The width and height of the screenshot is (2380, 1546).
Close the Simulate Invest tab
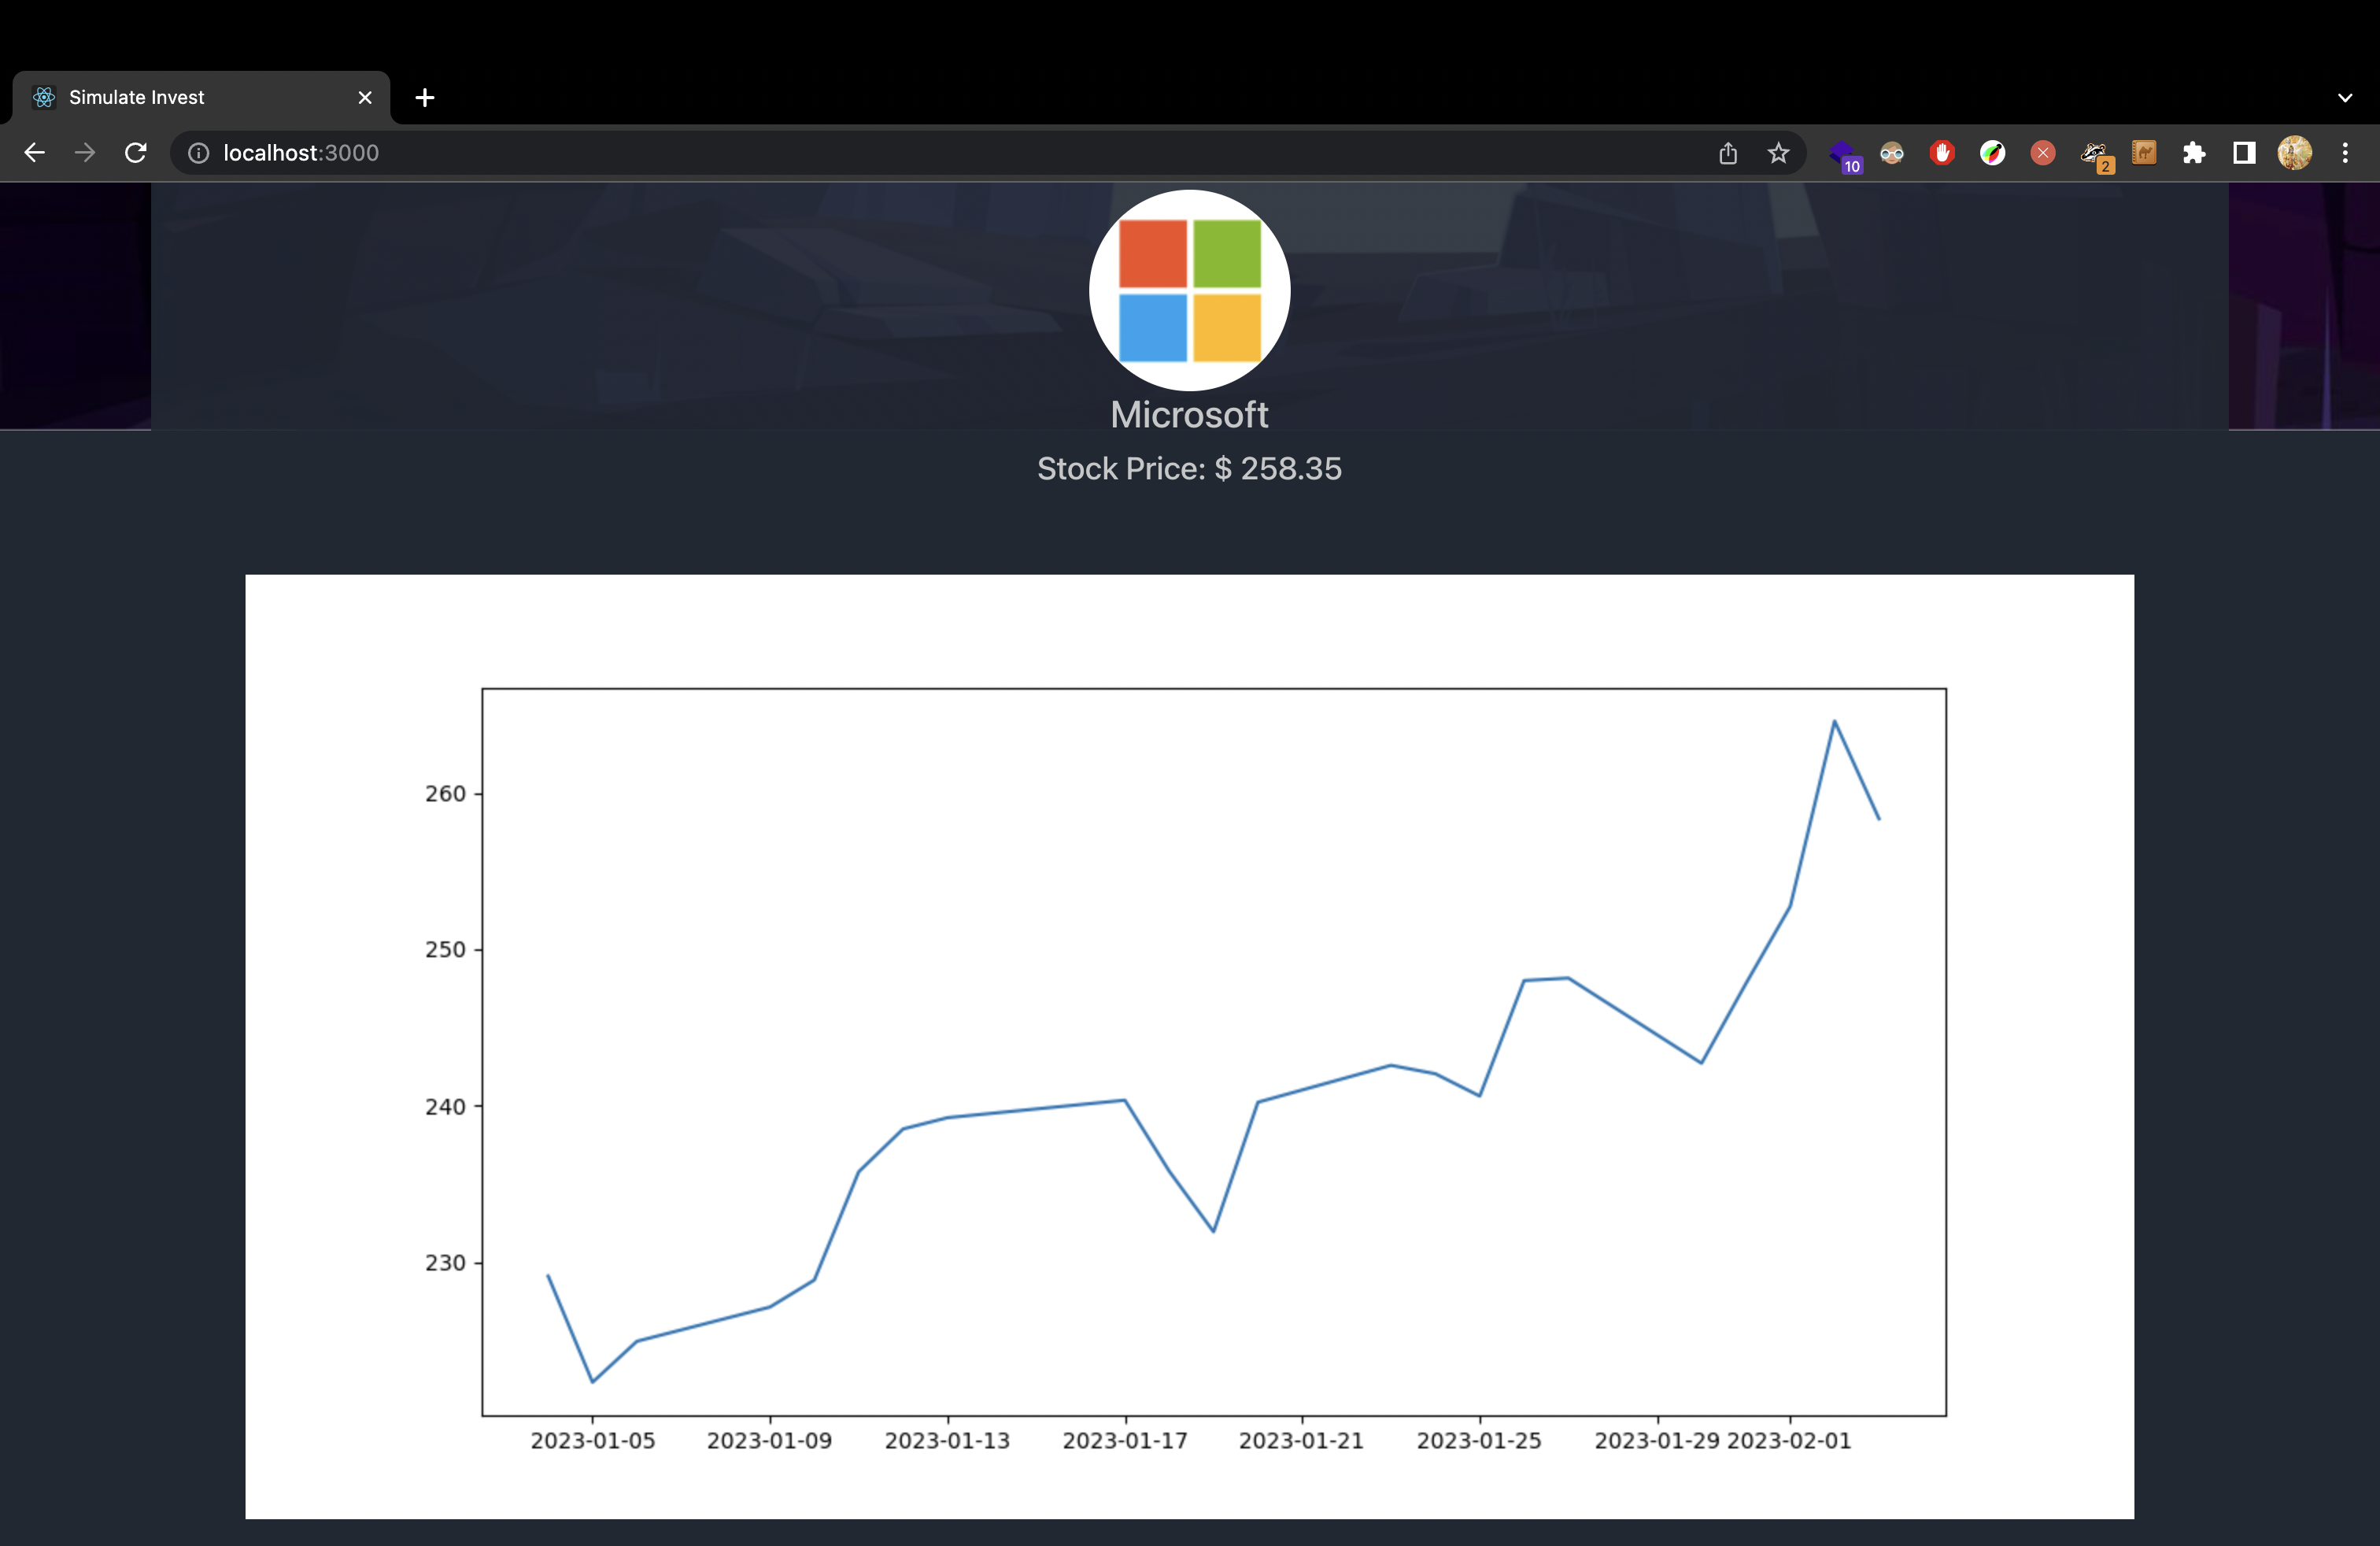pos(365,98)
